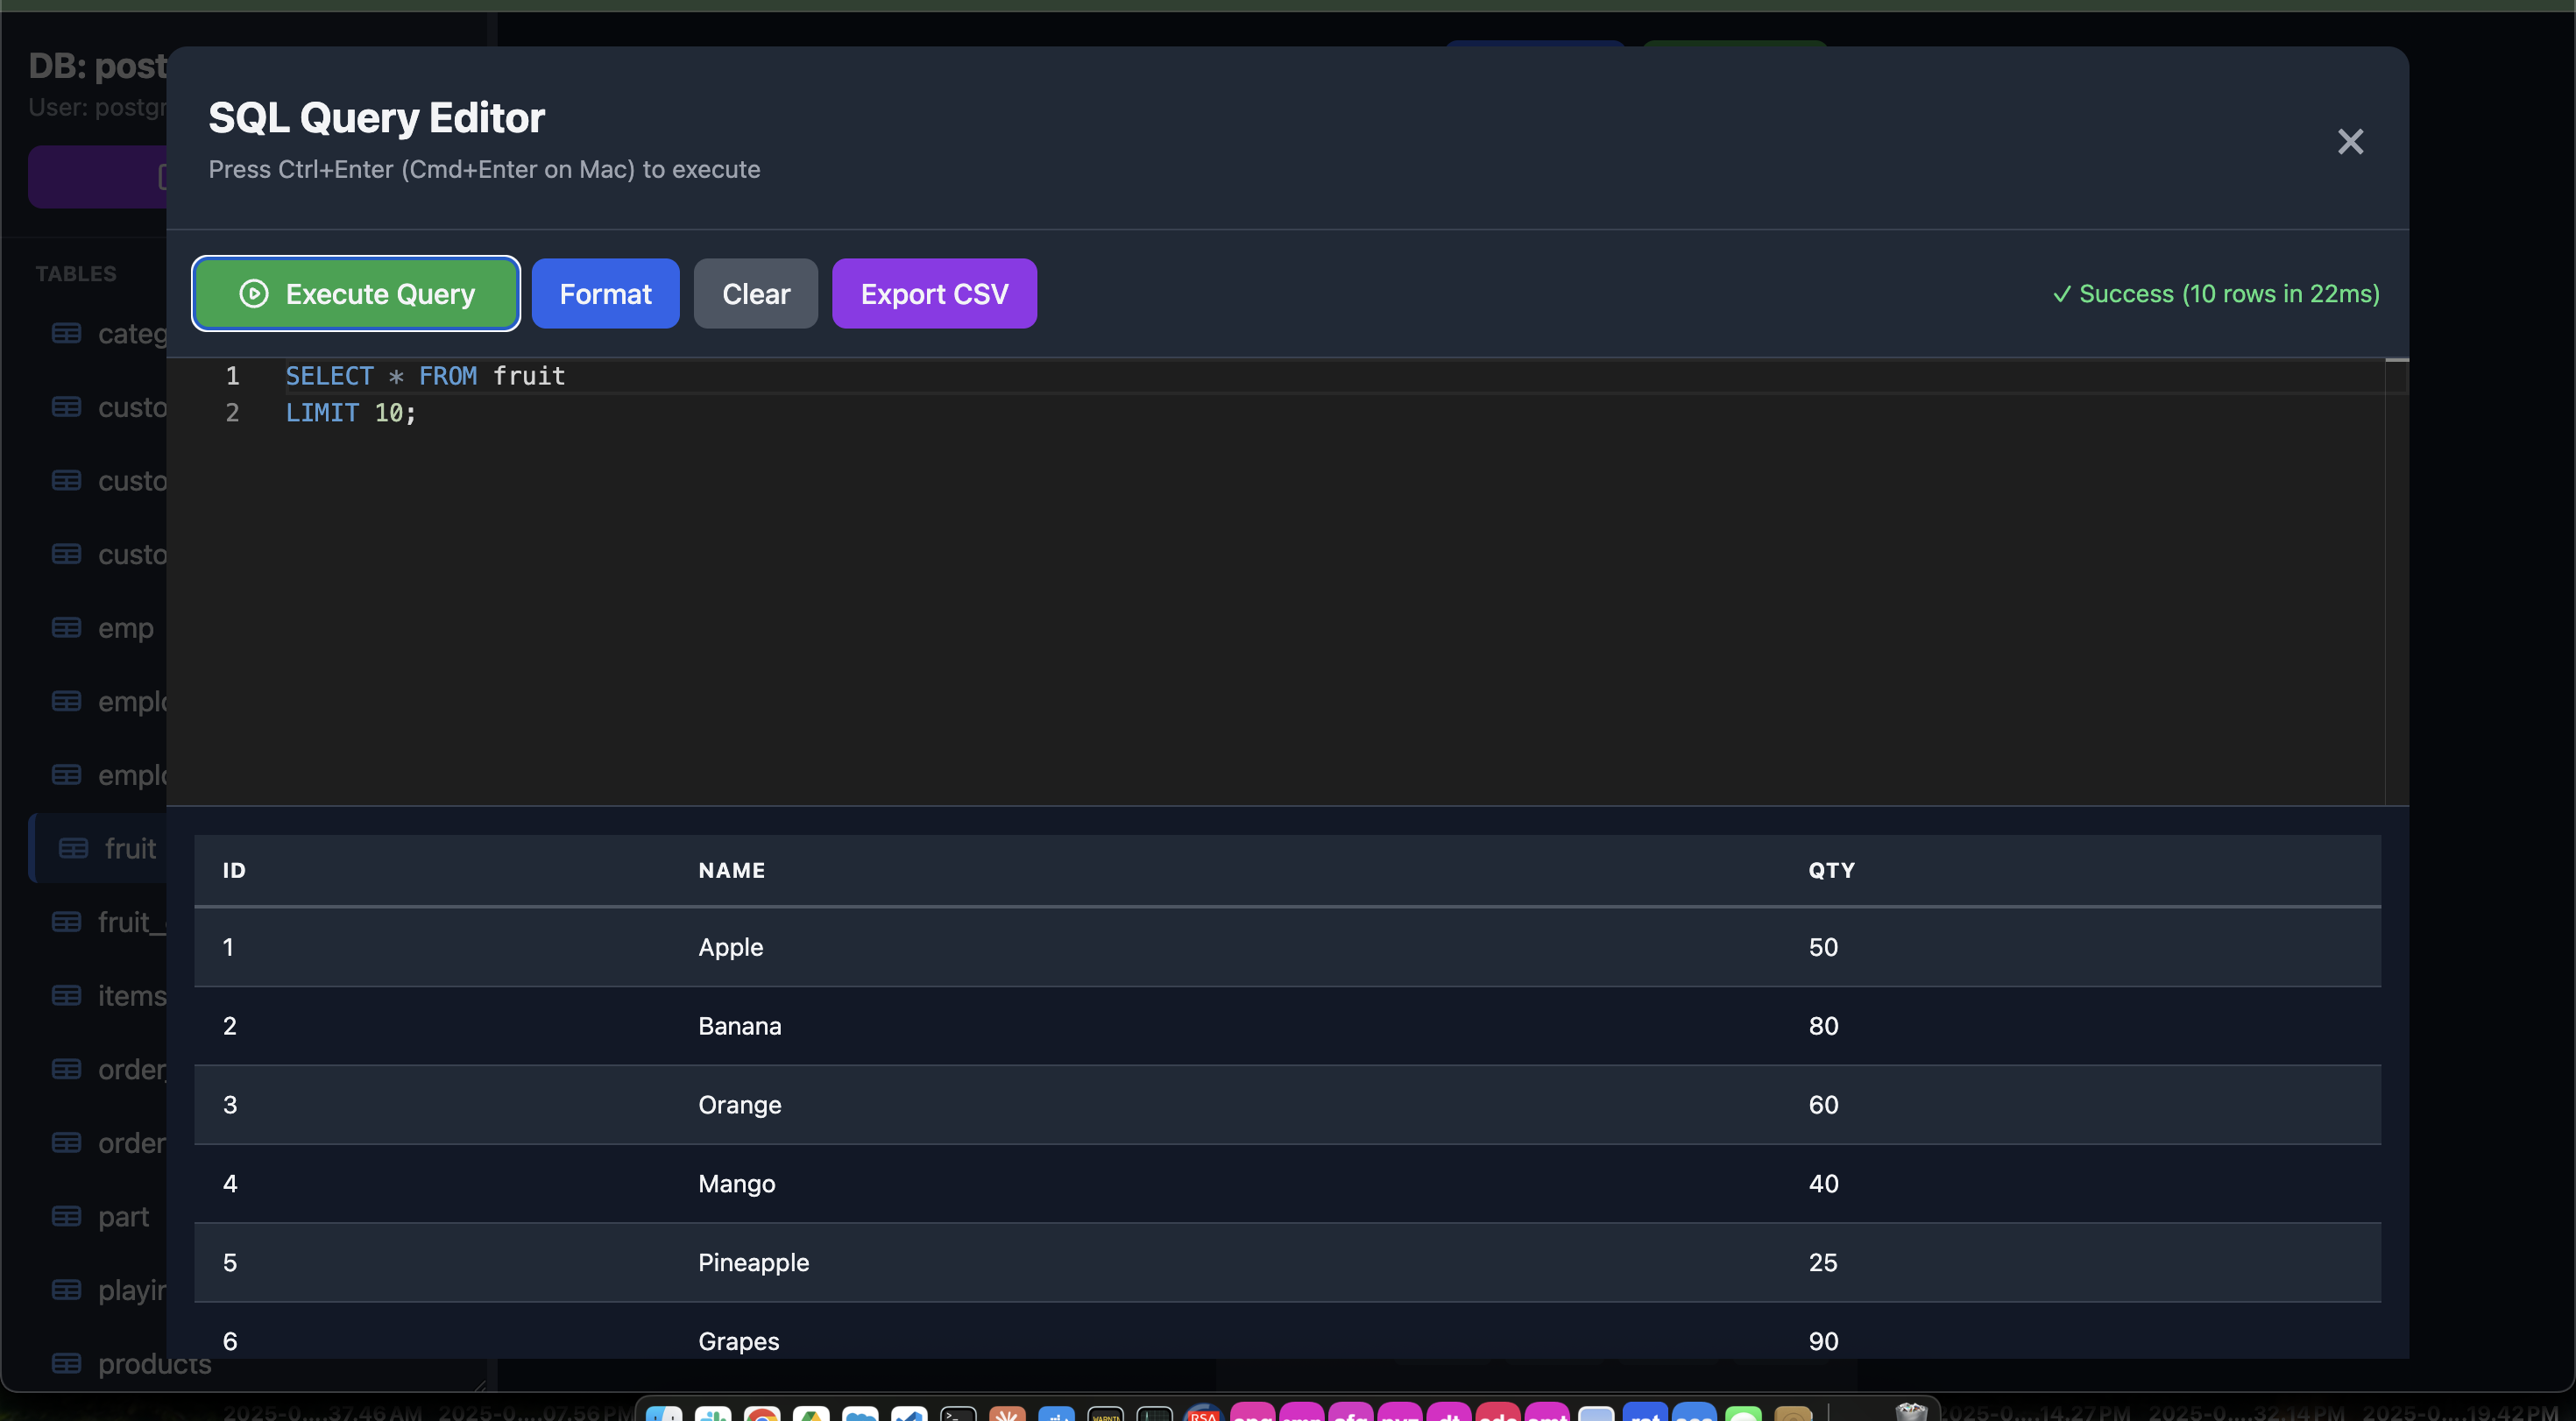Screen dimensions: 2576x1421
Task: Click the products table icon
Action: click(66, 1363)
